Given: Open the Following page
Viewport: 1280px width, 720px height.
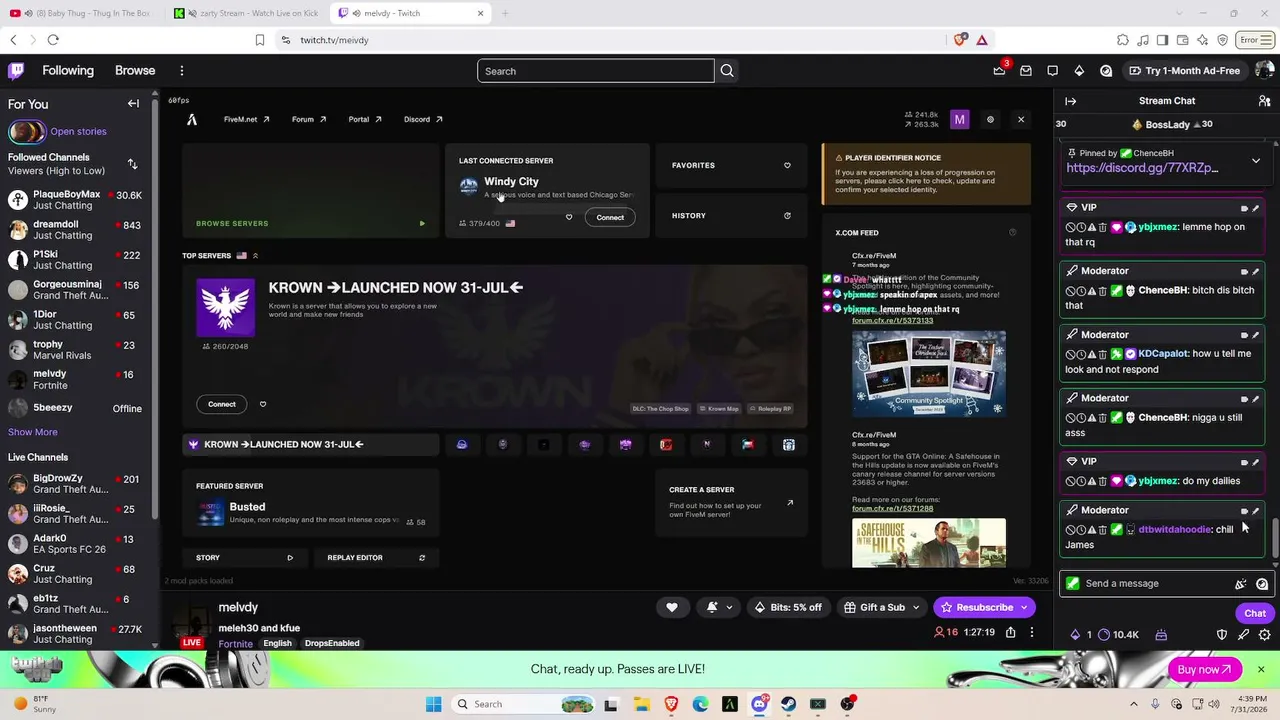Looking at the screenshot, I should (68, 71).
